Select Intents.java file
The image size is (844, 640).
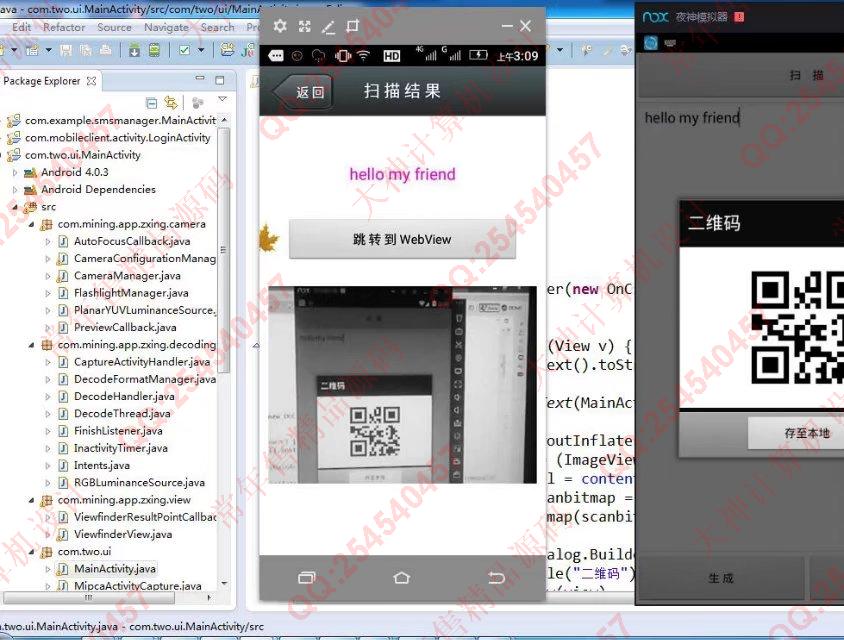pos(101,466)
